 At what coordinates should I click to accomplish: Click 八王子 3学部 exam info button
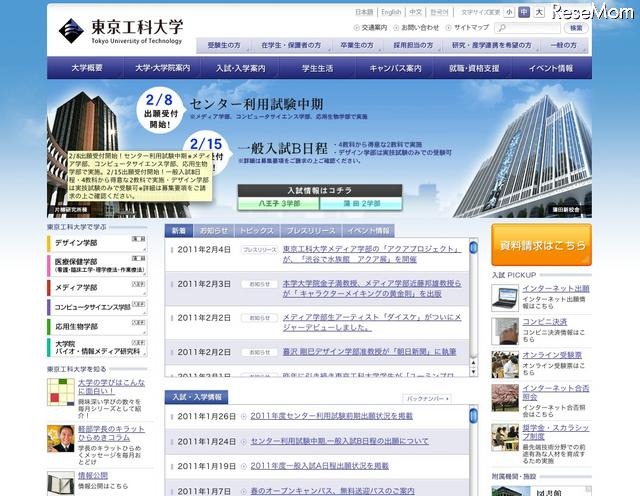pyautogui.click(x=279, y=203)
